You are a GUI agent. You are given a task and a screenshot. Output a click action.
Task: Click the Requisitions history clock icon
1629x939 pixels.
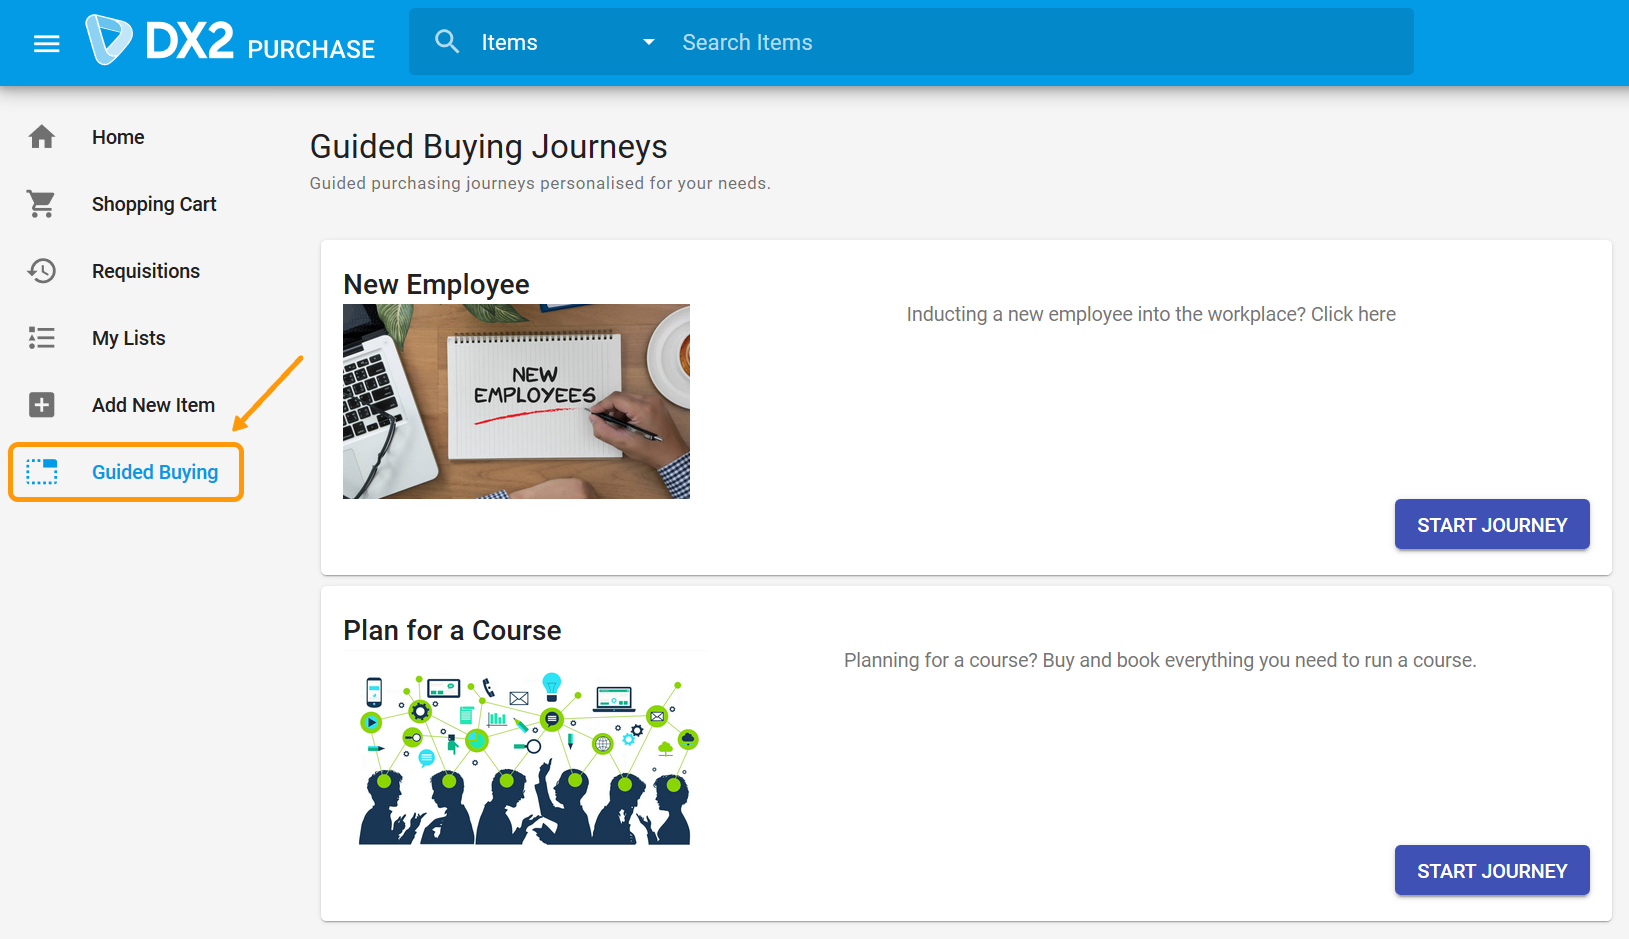(x=42, y=271)
